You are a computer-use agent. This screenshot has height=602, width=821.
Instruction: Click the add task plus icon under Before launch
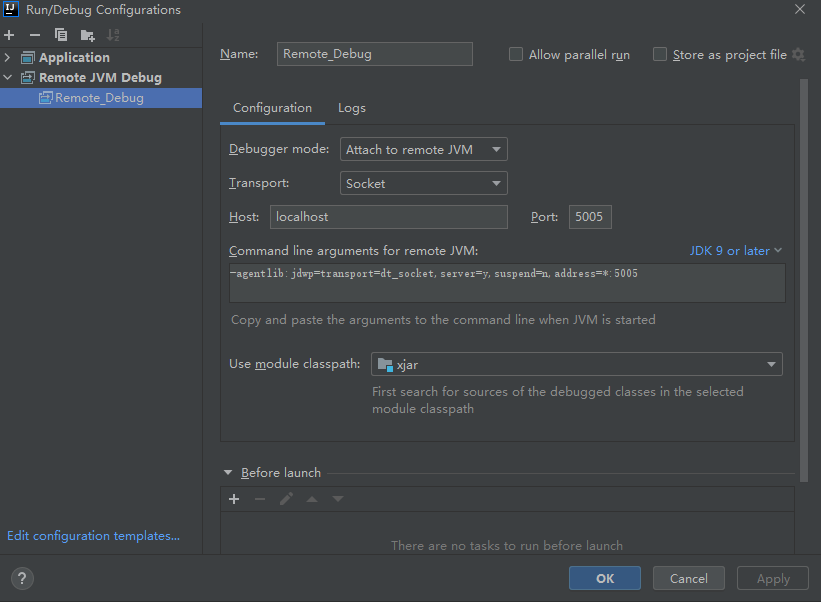pyautogui.click(x=234, y=499)
